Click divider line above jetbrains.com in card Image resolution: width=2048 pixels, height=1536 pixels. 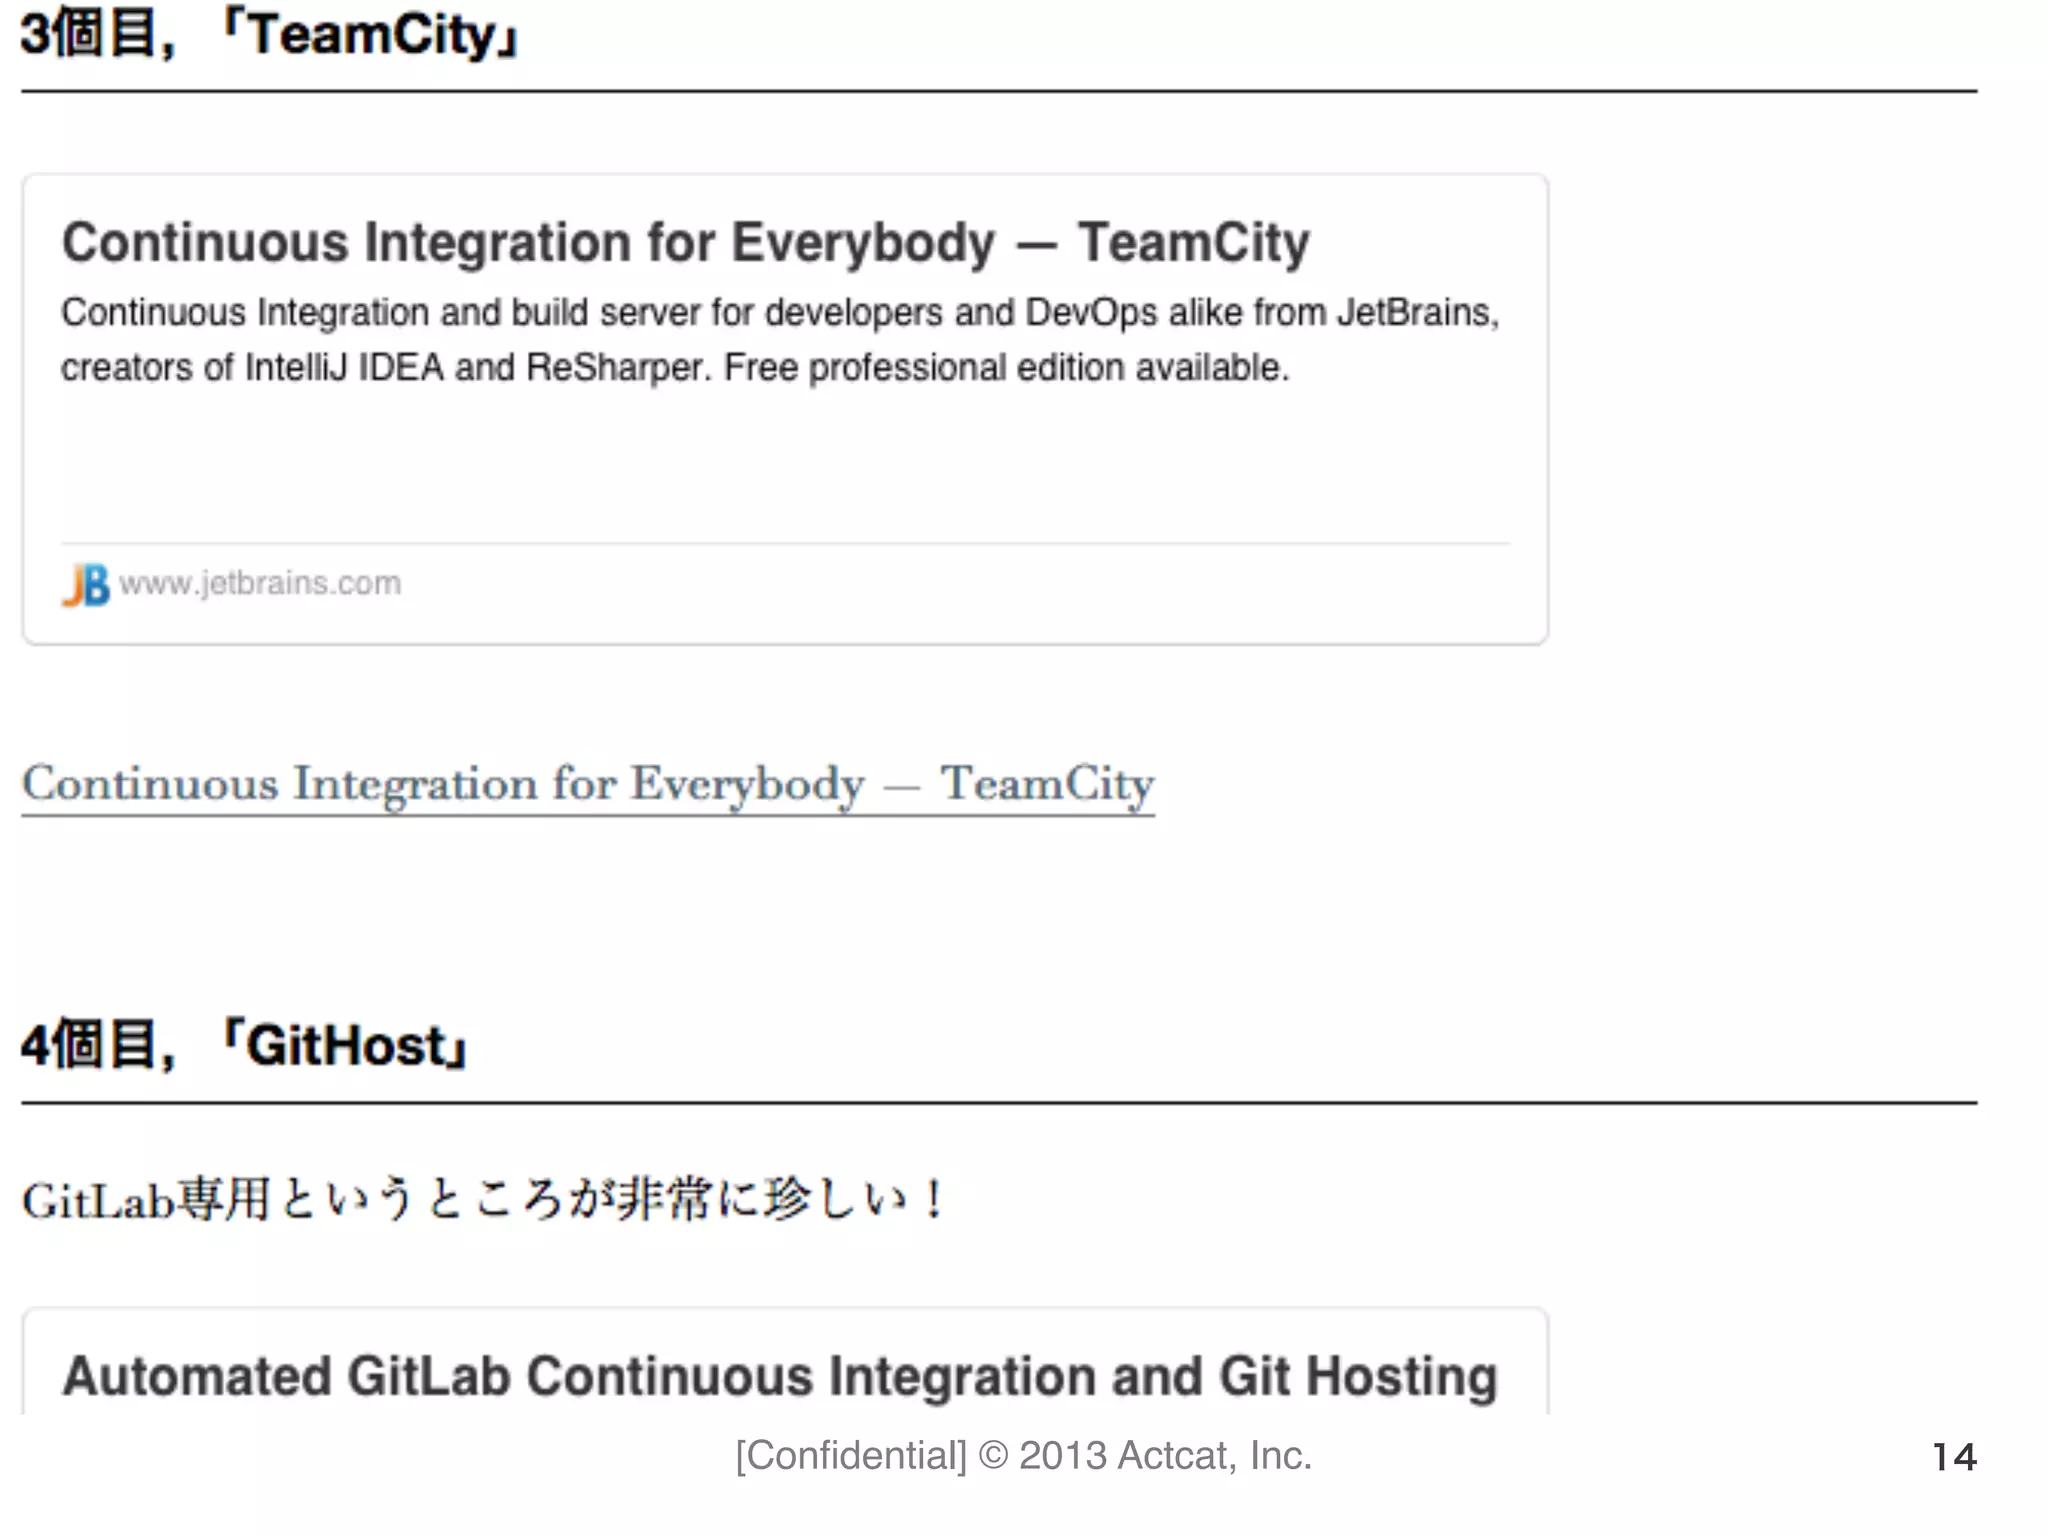tap(785, 544)
